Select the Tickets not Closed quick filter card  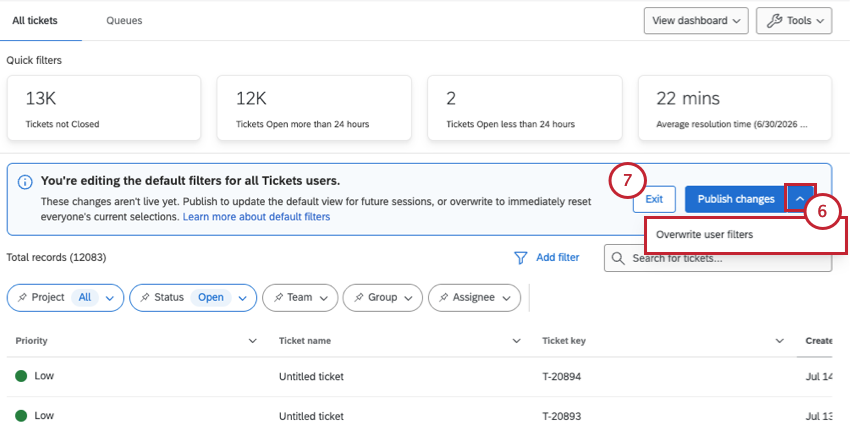(104, 108)
